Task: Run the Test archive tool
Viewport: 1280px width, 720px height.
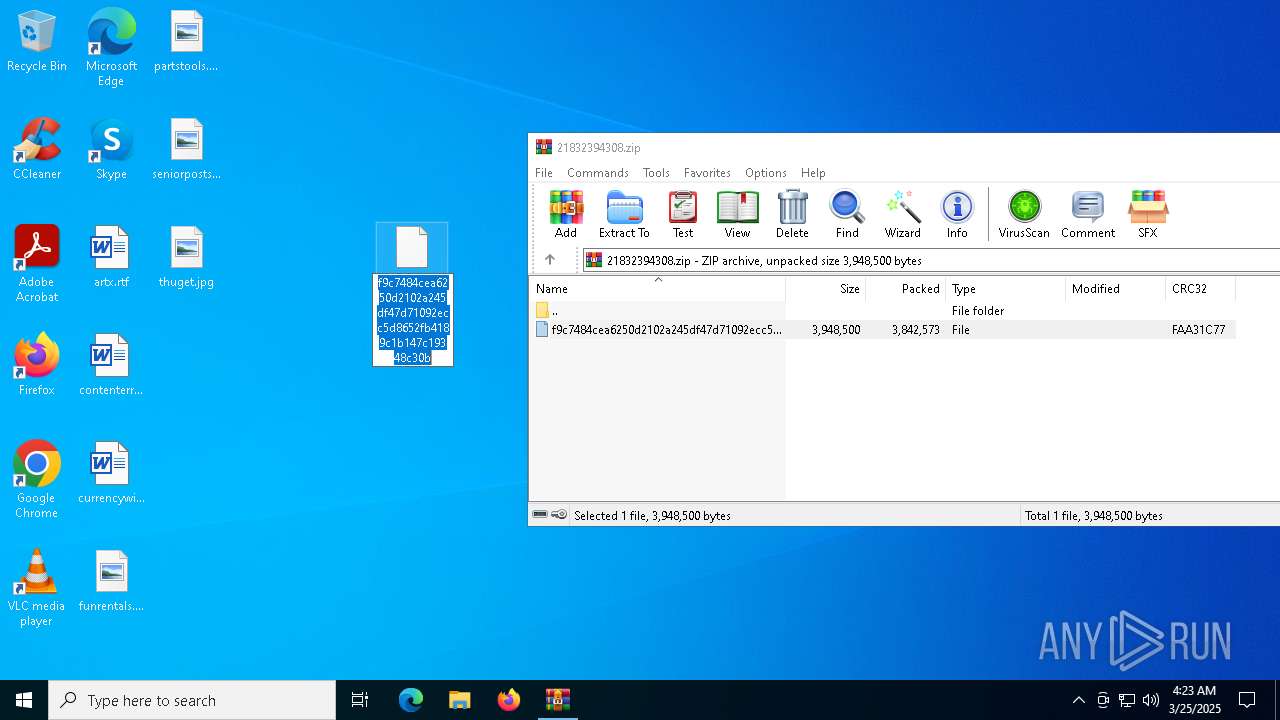Action: click(x=683, y=214)
